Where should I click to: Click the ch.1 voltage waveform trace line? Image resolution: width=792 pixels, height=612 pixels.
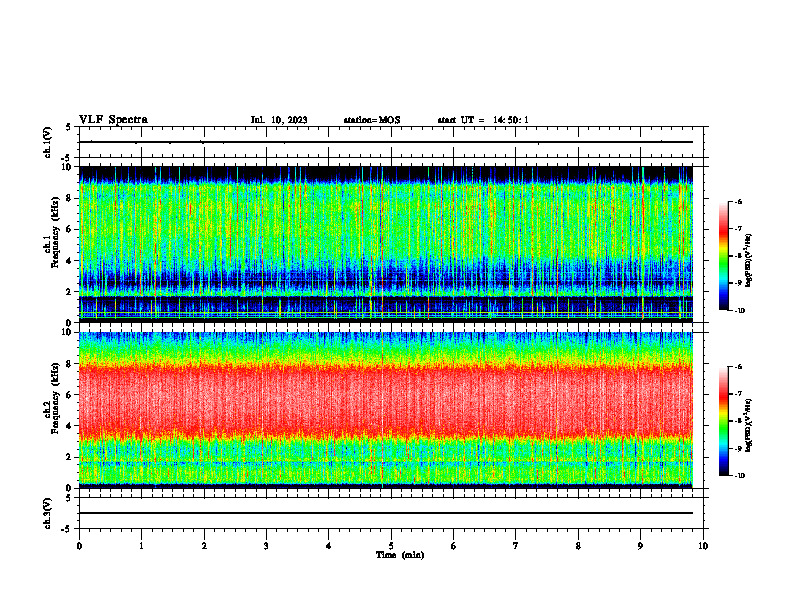(x=386, y=142)
